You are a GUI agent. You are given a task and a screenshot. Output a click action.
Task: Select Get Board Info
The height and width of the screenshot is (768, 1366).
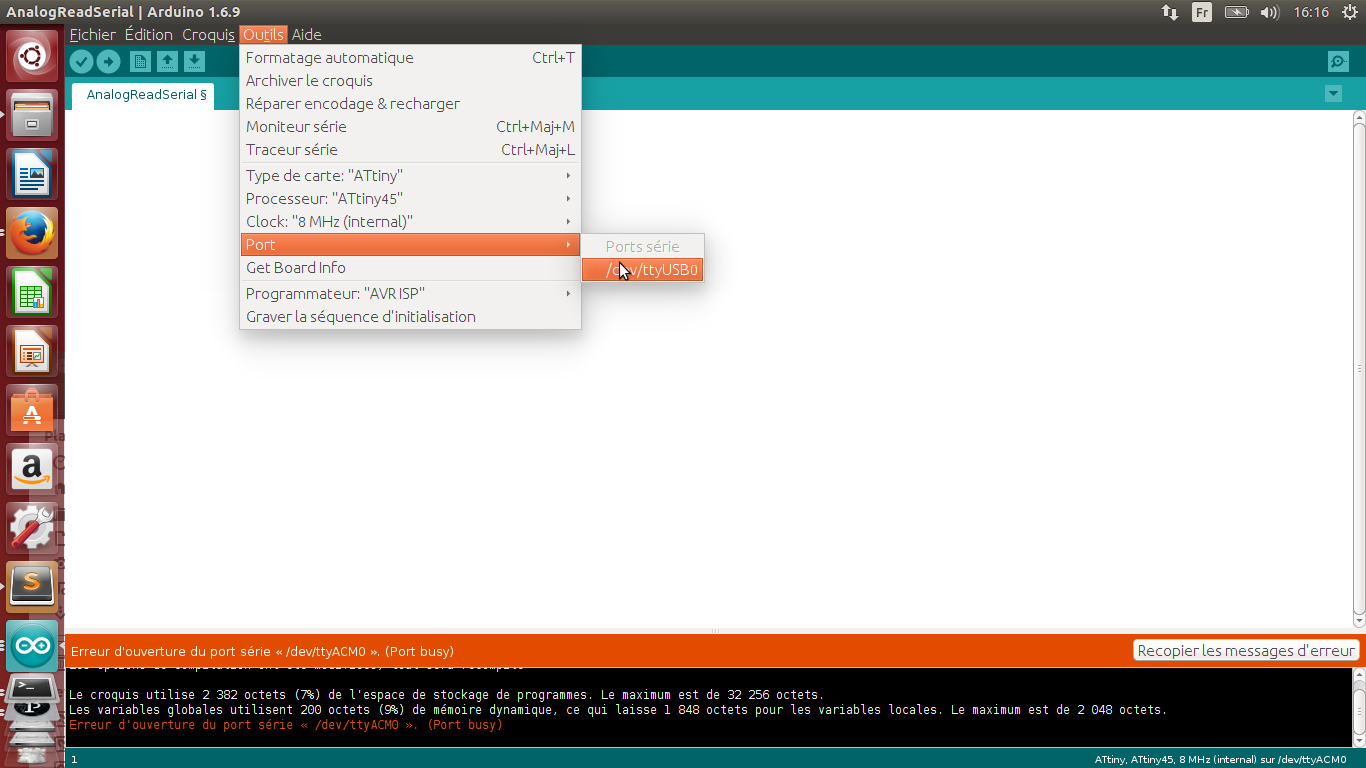tap(410, 267)
